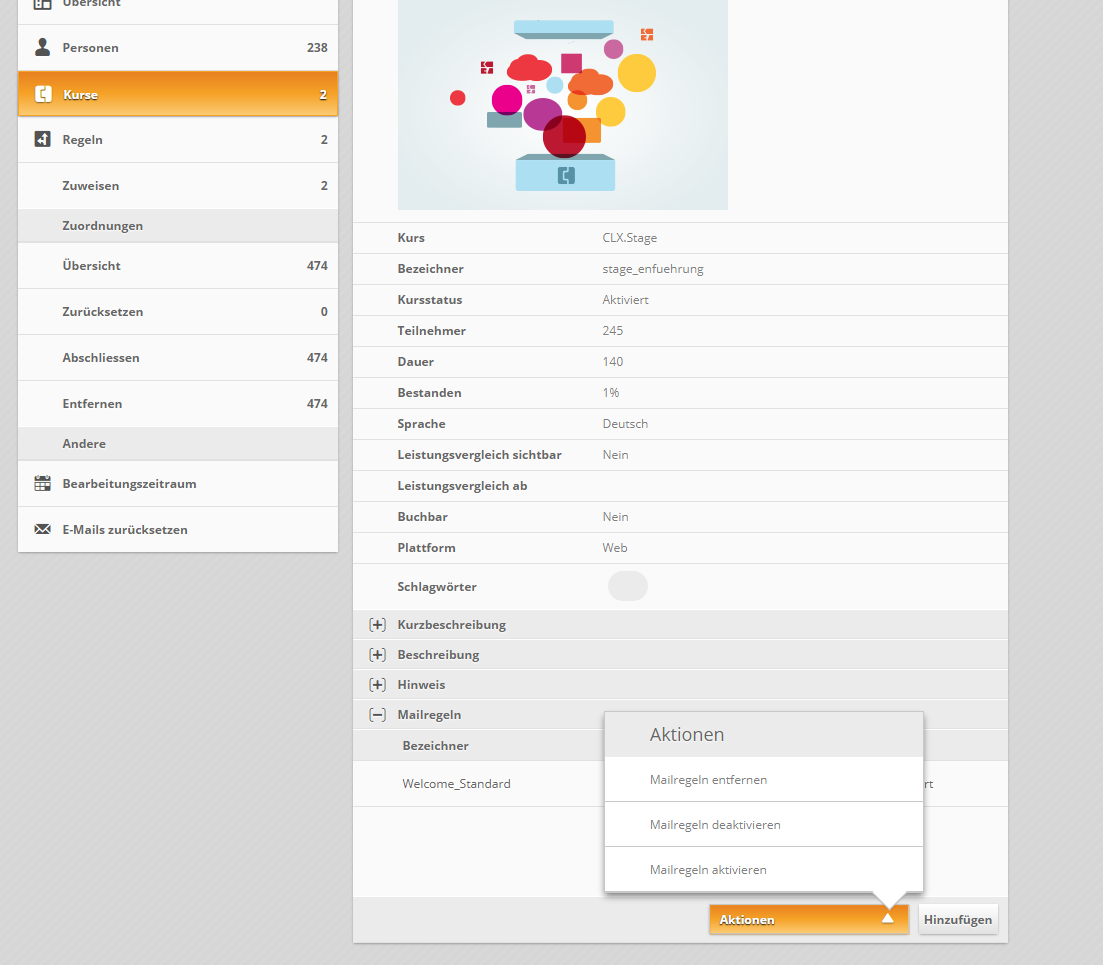The image size is (1103, 965).
Task: Choose Mailregeln deaktivieren action
Action: pos(714,825)
